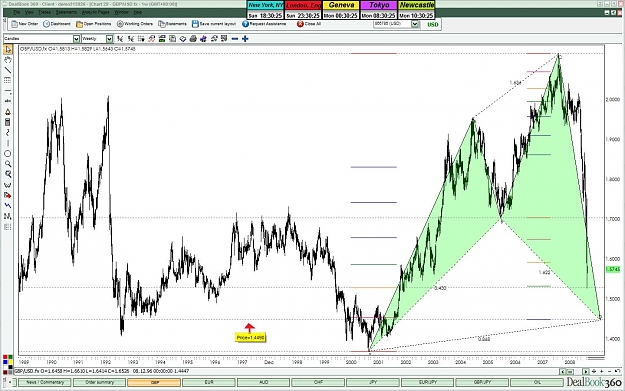Click Request Assistance
The width and height of the screenshot is (625, 391).
264,24
